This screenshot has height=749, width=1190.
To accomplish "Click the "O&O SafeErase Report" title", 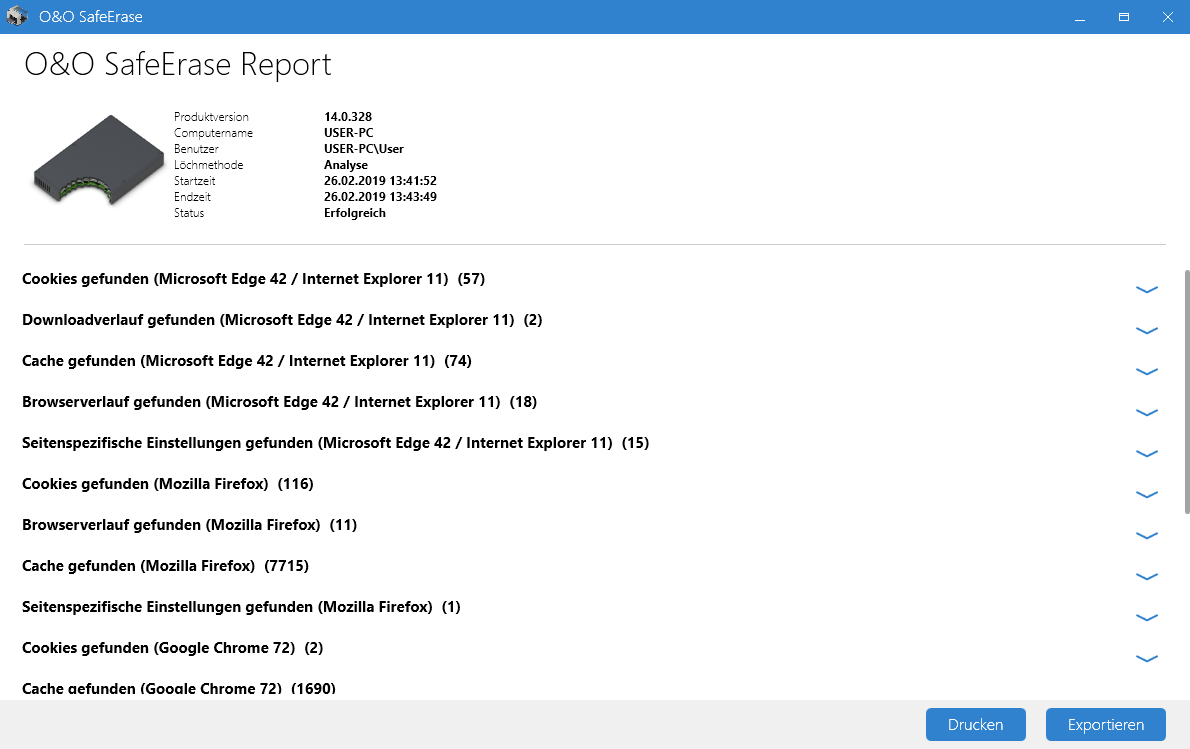I will point(178,65).
